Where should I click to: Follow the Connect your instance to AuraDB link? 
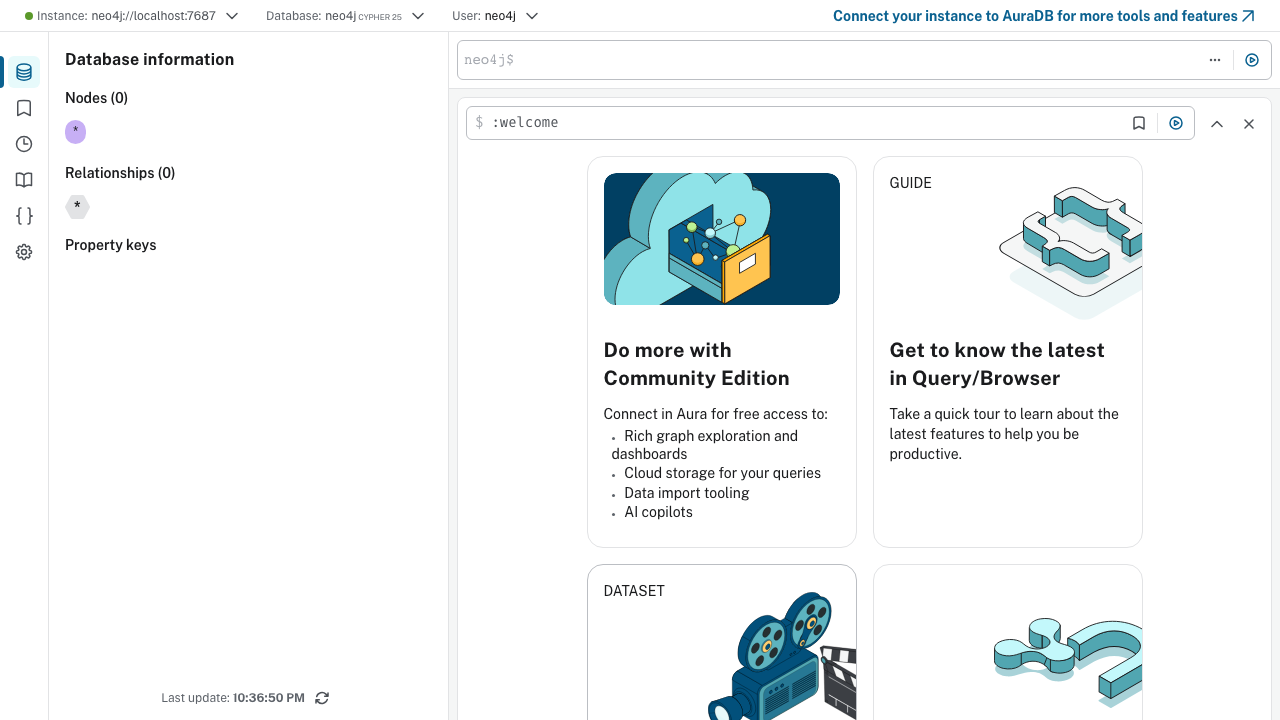(x=1044, y=16)
